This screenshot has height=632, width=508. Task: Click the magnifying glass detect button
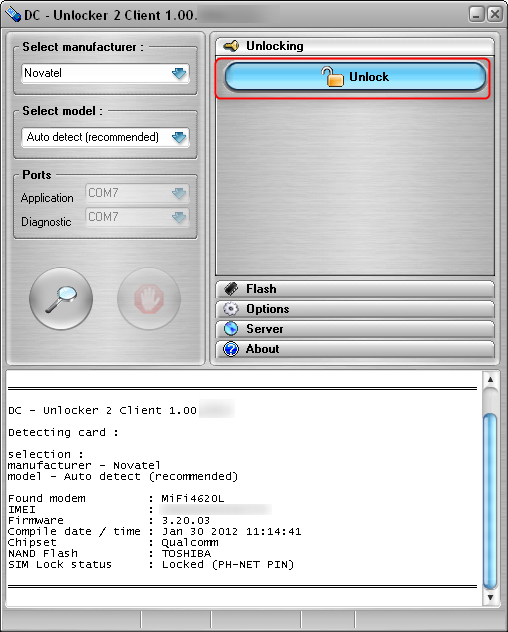coord(61,299)
